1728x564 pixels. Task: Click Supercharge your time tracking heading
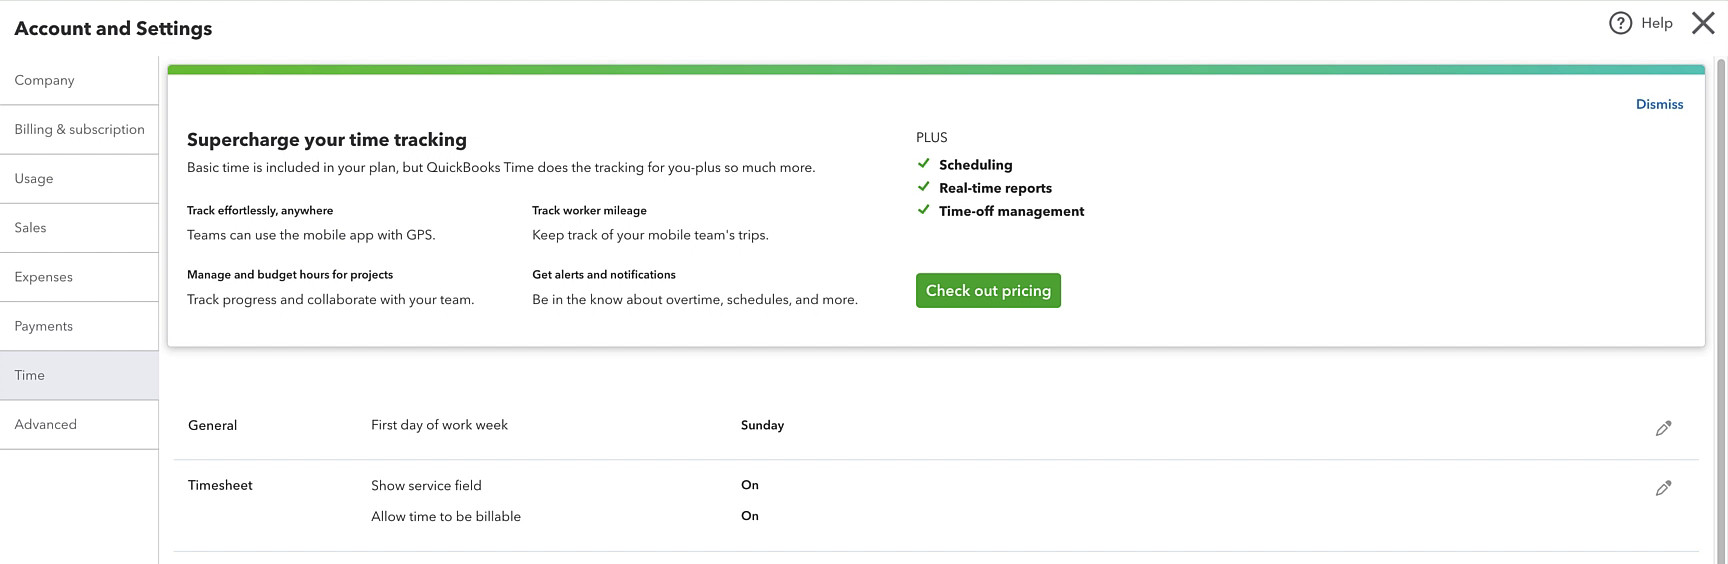click(327, 140)
